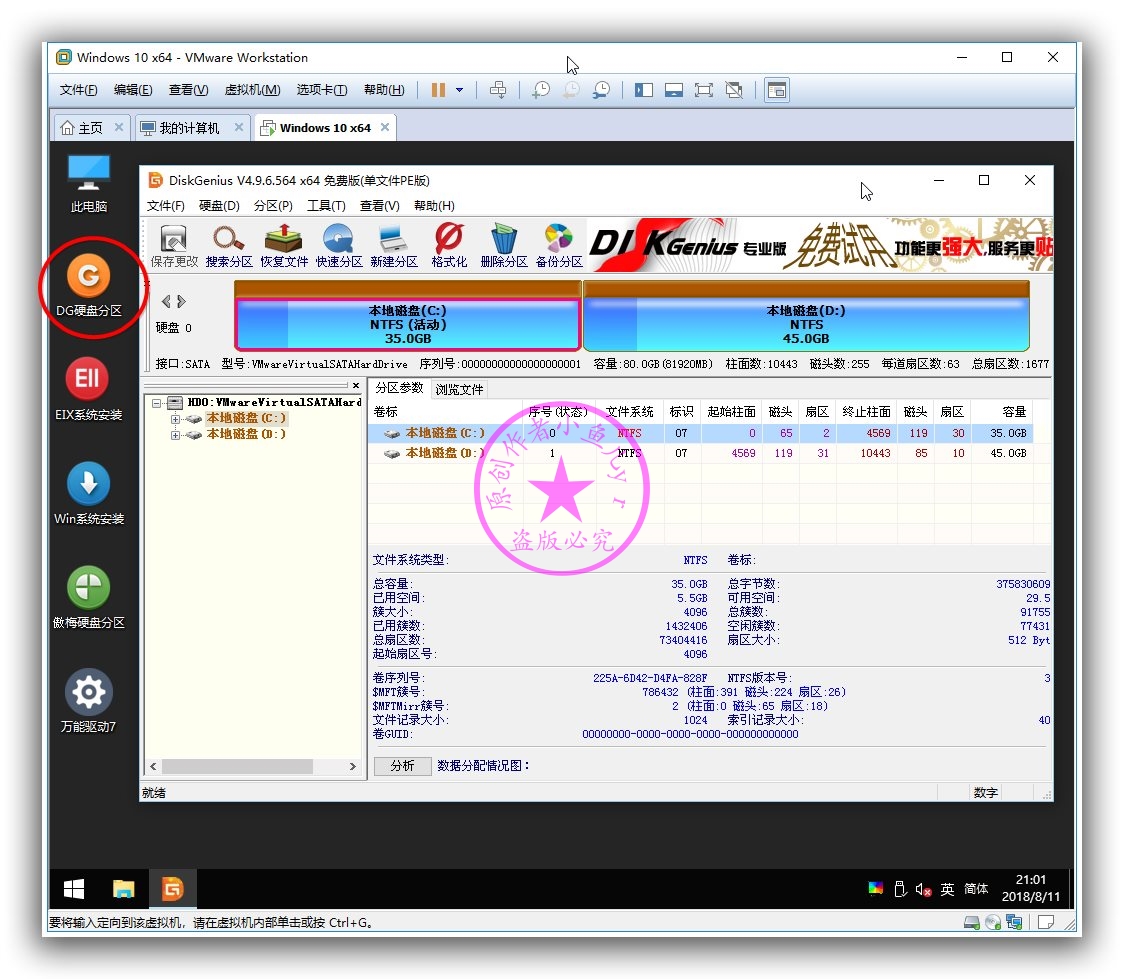1124x979 pixels.
Task: Launch DG硬盘分区 desktop shortcut
Action: coord(88,285)
